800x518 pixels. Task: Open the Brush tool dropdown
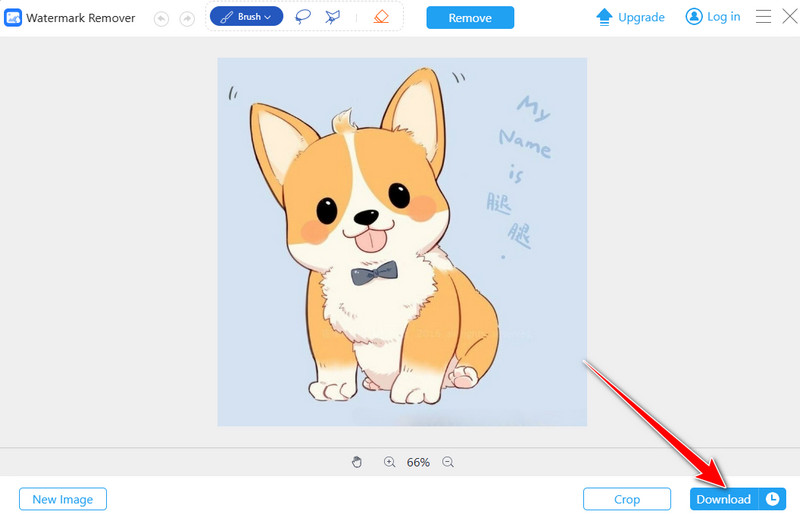pyautogui.click(x=246, y=17)
